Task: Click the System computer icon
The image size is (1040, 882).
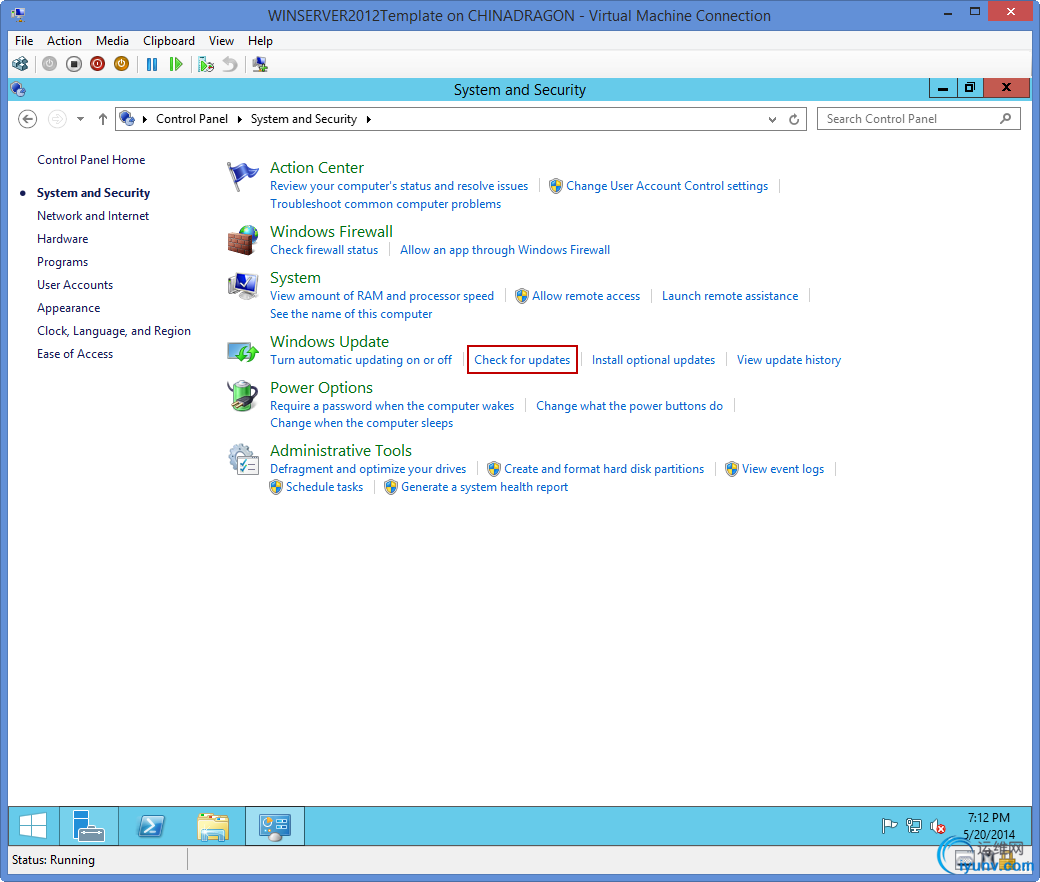Action: pyautogui.click(x=242, y=286)
